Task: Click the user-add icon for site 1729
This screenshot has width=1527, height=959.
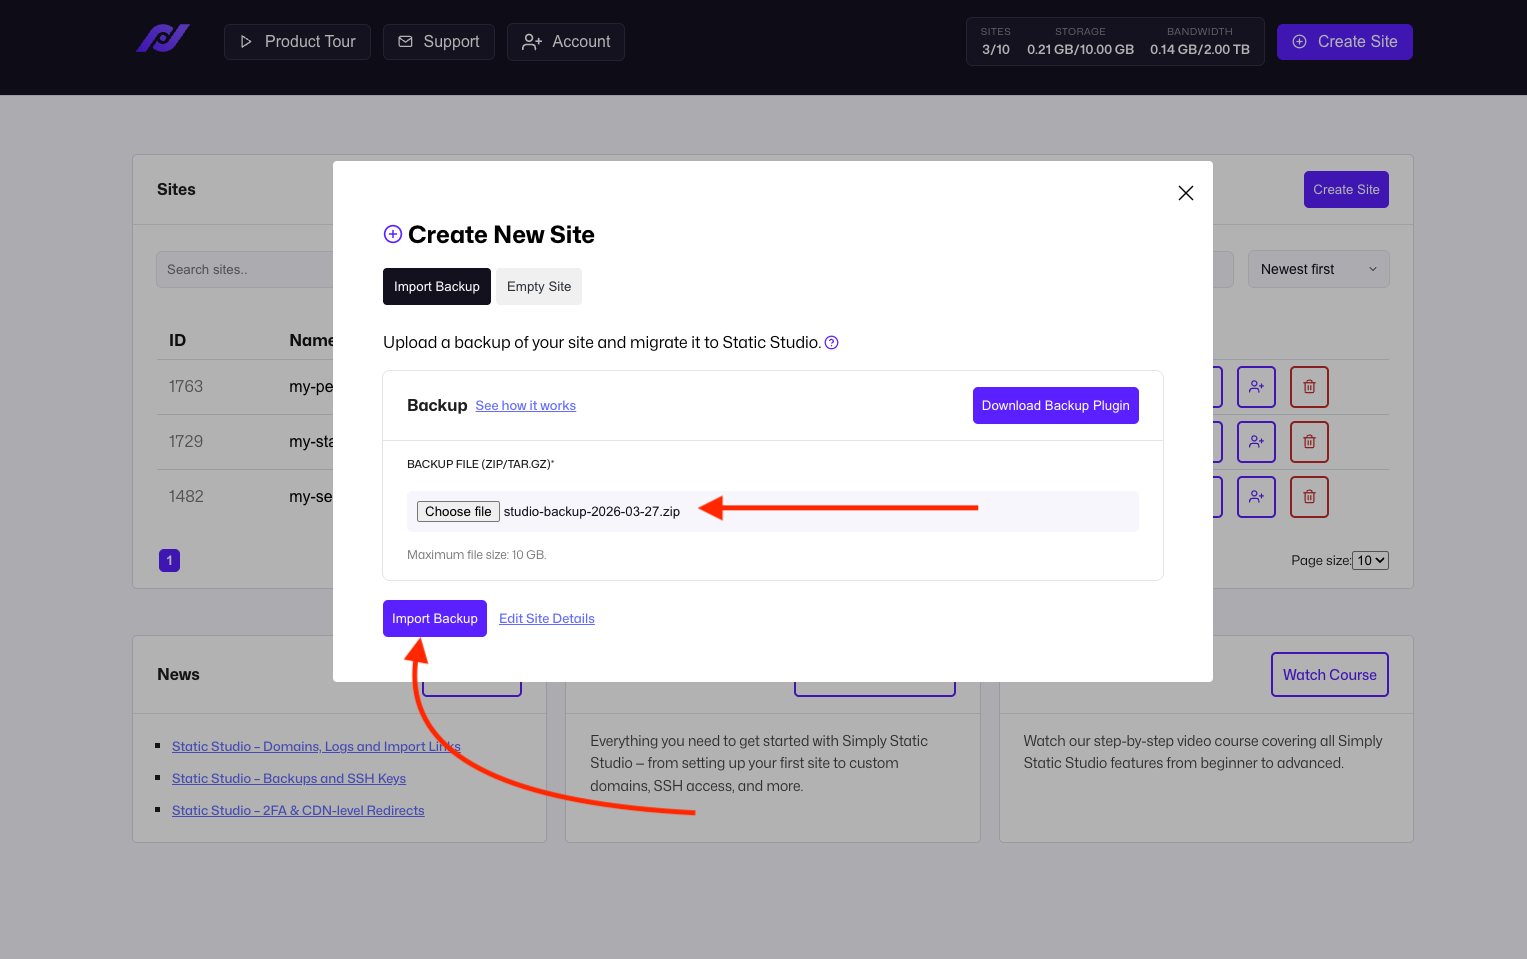Action: (x=1257, y=442)
